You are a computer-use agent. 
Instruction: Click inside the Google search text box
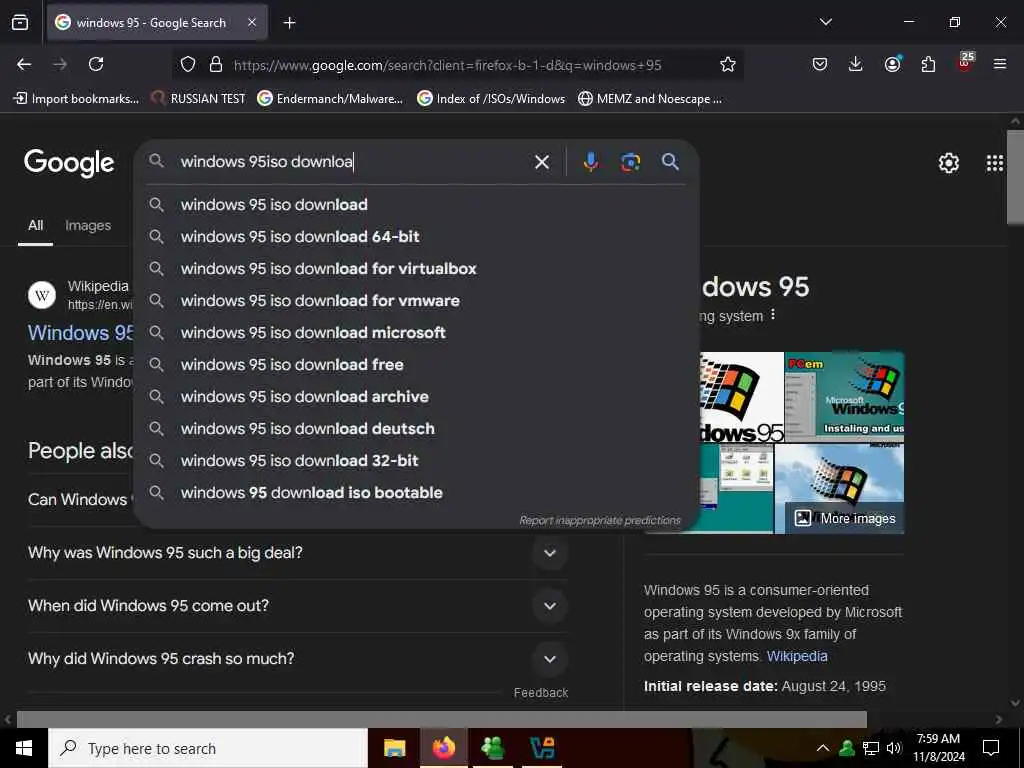(x=353, y=162)
